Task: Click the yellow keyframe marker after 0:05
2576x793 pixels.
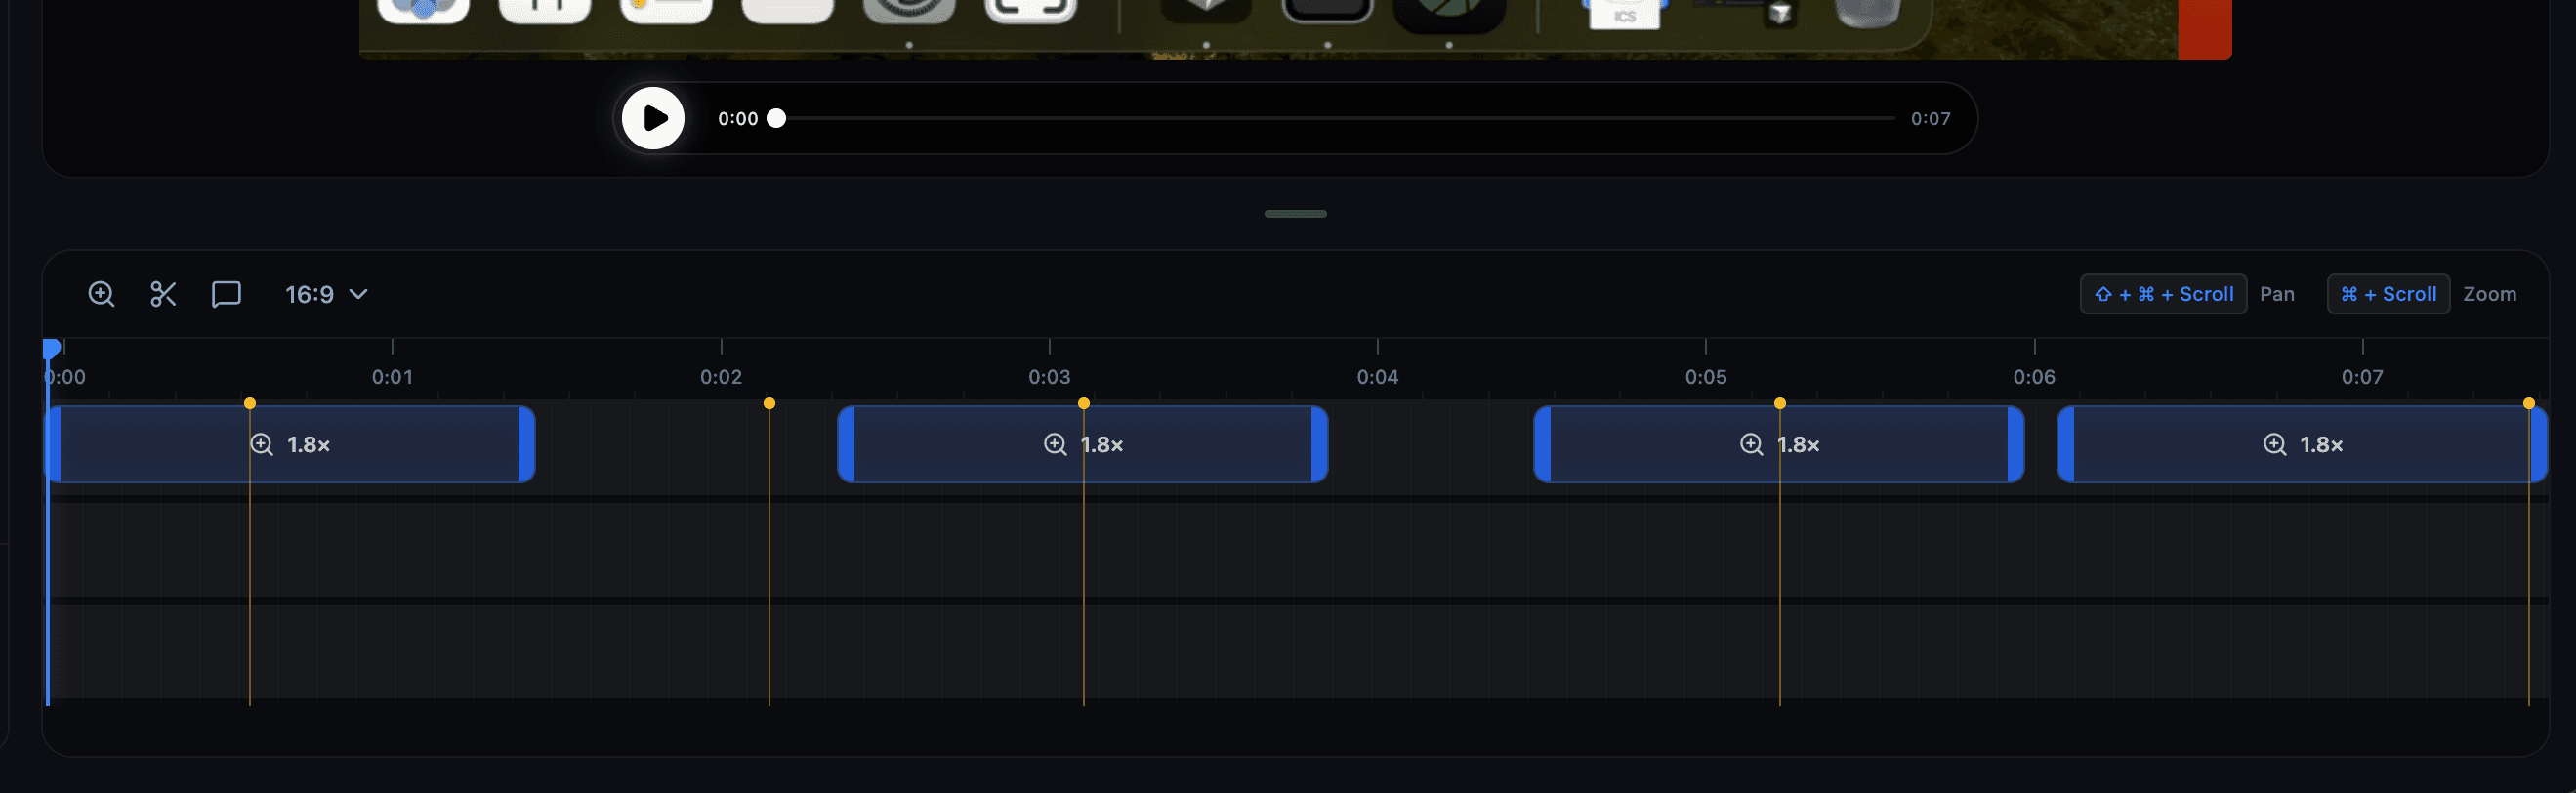Action: point(1780,403)
